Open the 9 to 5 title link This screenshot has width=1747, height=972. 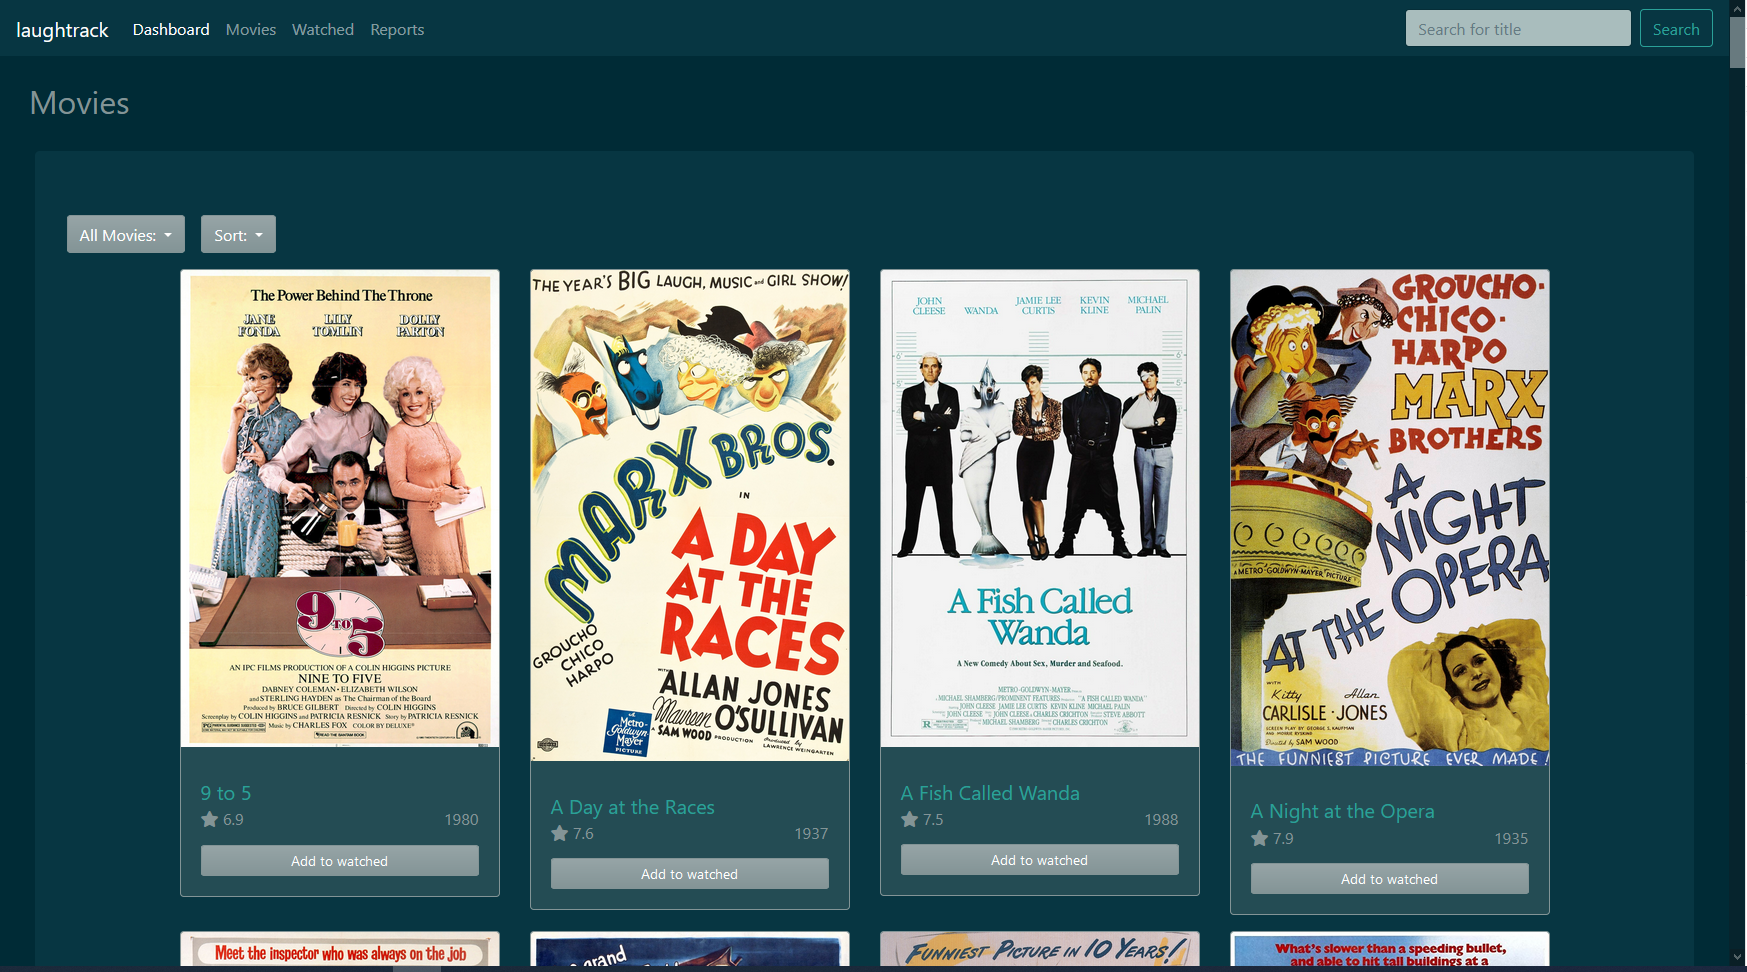pyautogui.click(x=226, y=793)
